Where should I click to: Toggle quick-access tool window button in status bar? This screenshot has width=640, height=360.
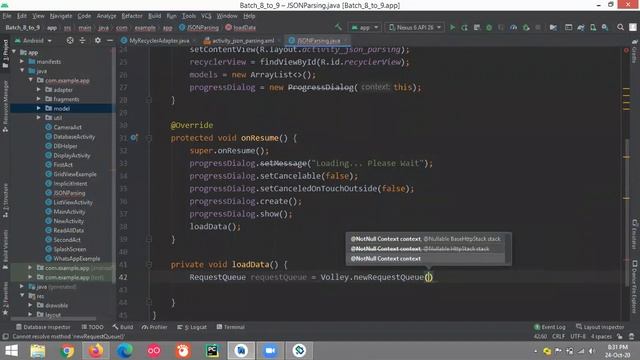[5, 337]
